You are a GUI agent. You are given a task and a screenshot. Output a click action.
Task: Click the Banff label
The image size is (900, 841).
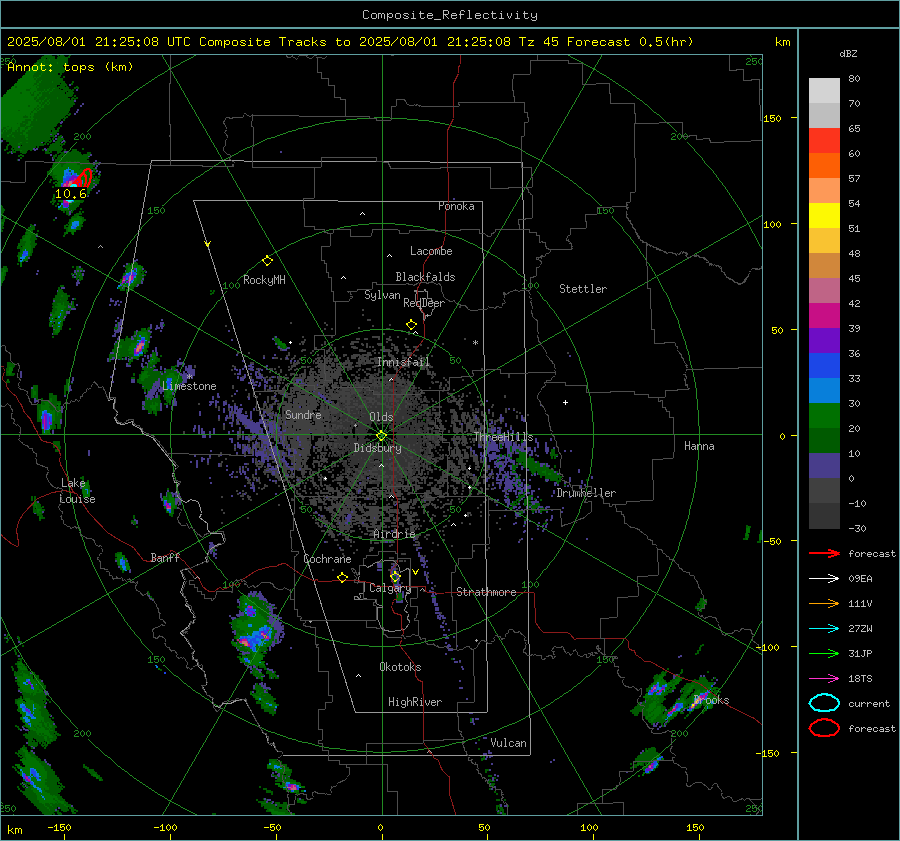tap(165, 557)
